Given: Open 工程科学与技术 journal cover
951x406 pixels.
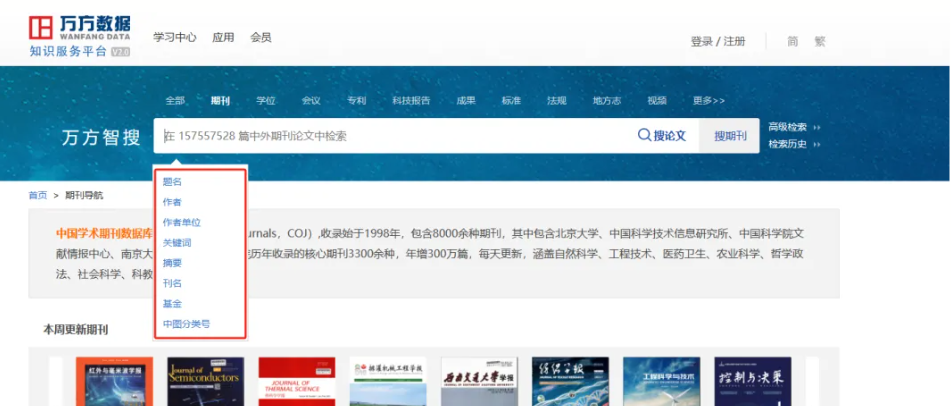Looking at the screenshot, I should [x=662, y=381].
